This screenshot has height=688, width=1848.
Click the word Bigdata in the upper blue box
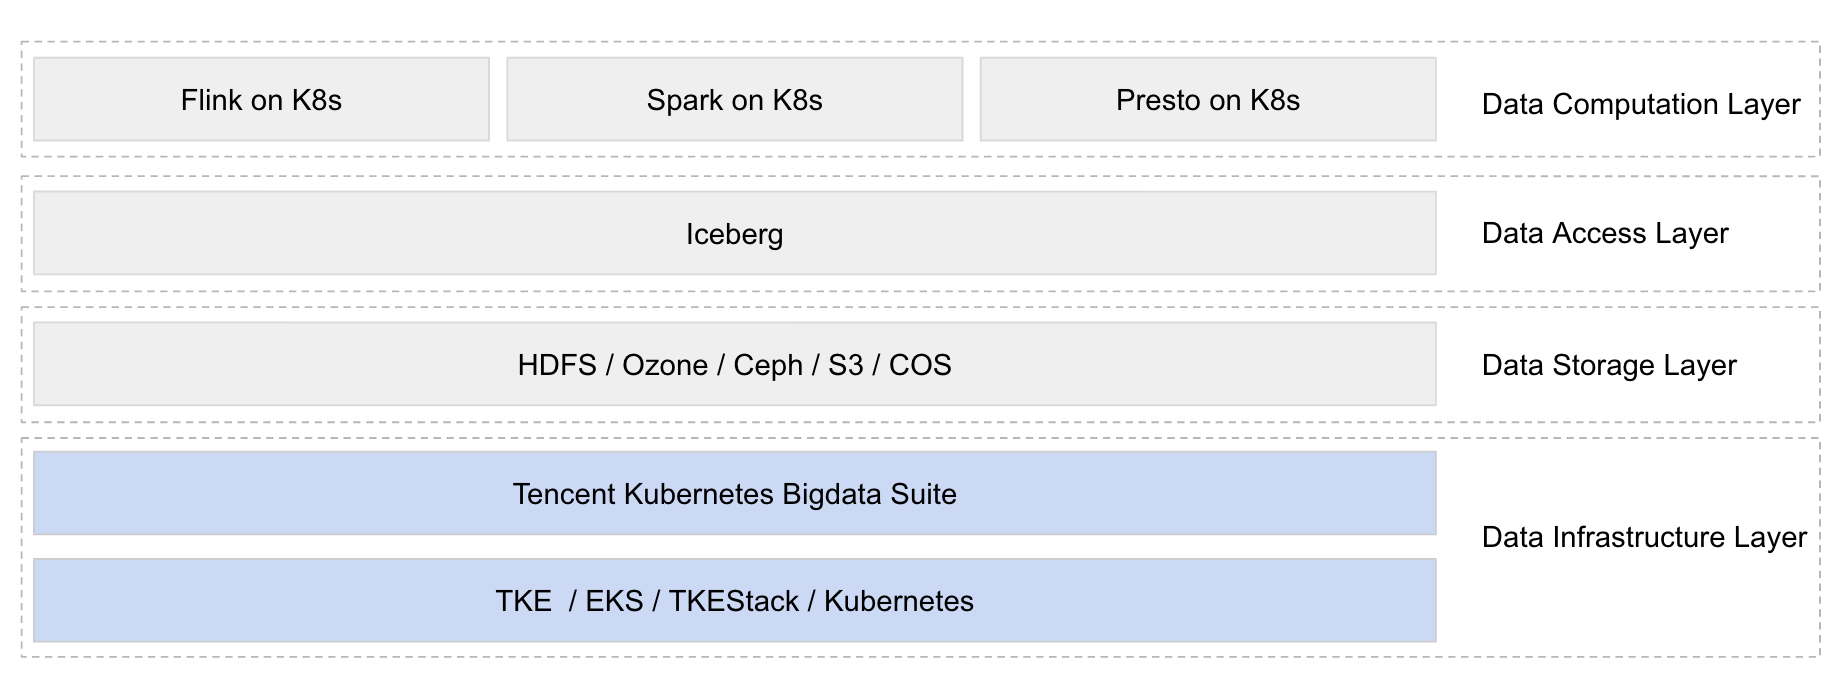point(826,494)
